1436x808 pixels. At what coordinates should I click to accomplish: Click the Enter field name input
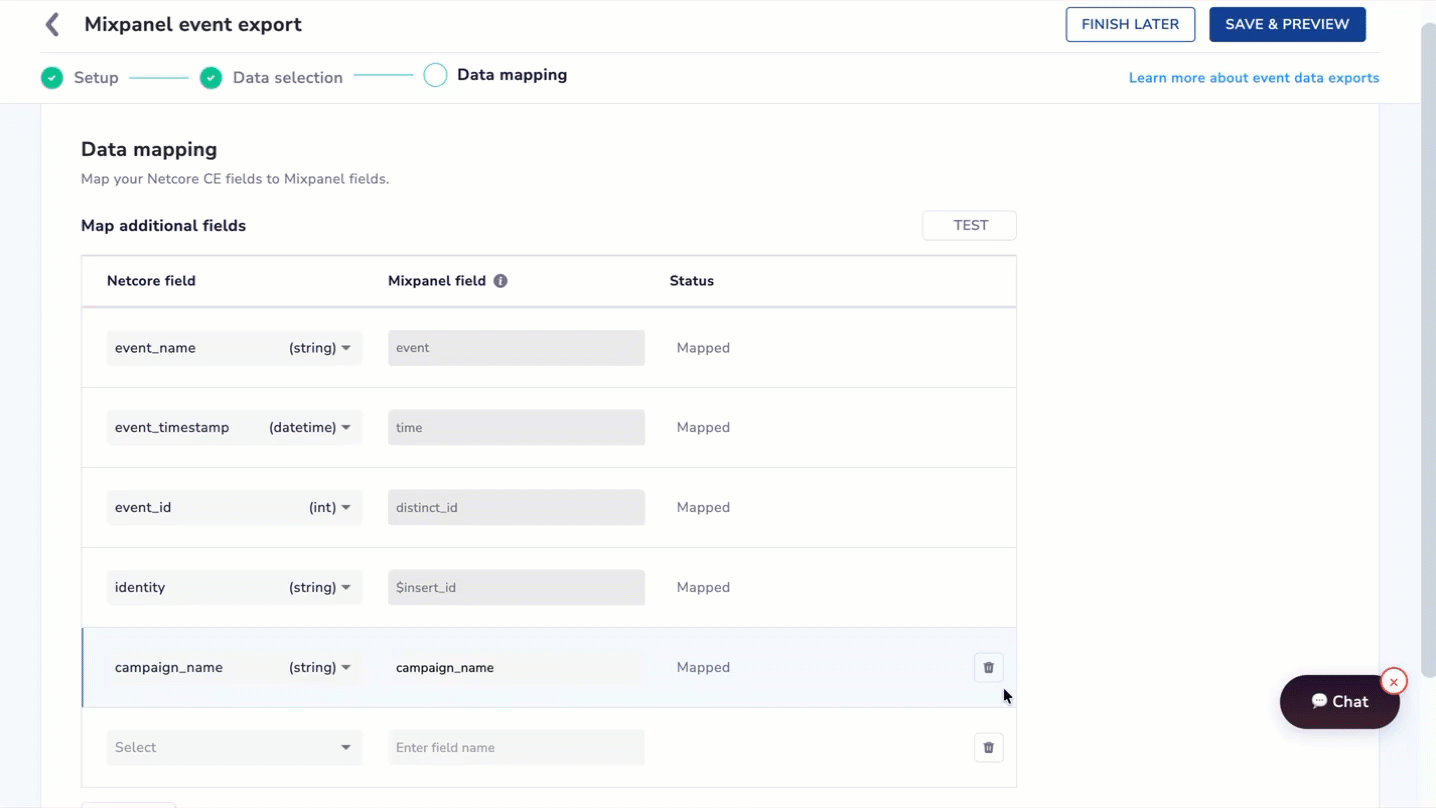coord(516,747)
